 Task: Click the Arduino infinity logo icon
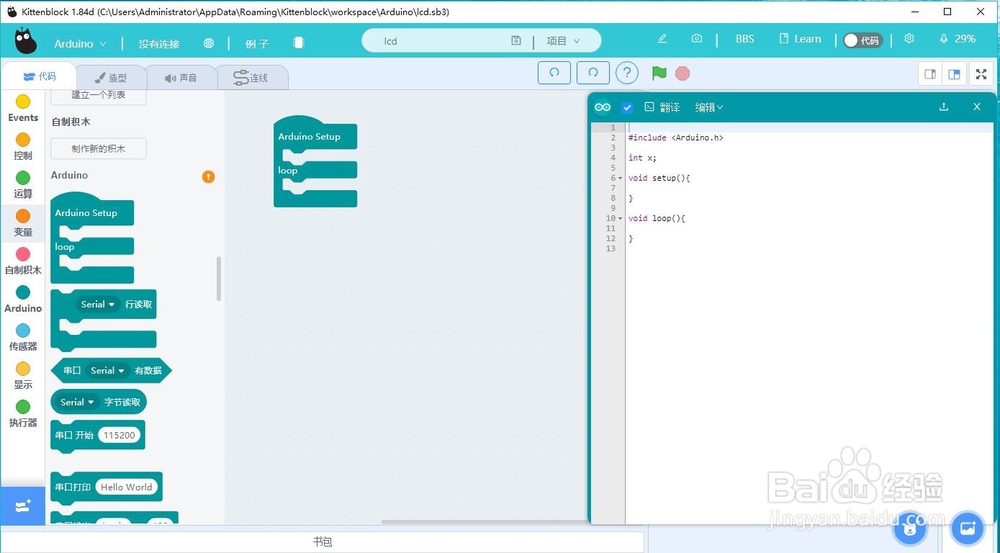(x=603, y=107)
